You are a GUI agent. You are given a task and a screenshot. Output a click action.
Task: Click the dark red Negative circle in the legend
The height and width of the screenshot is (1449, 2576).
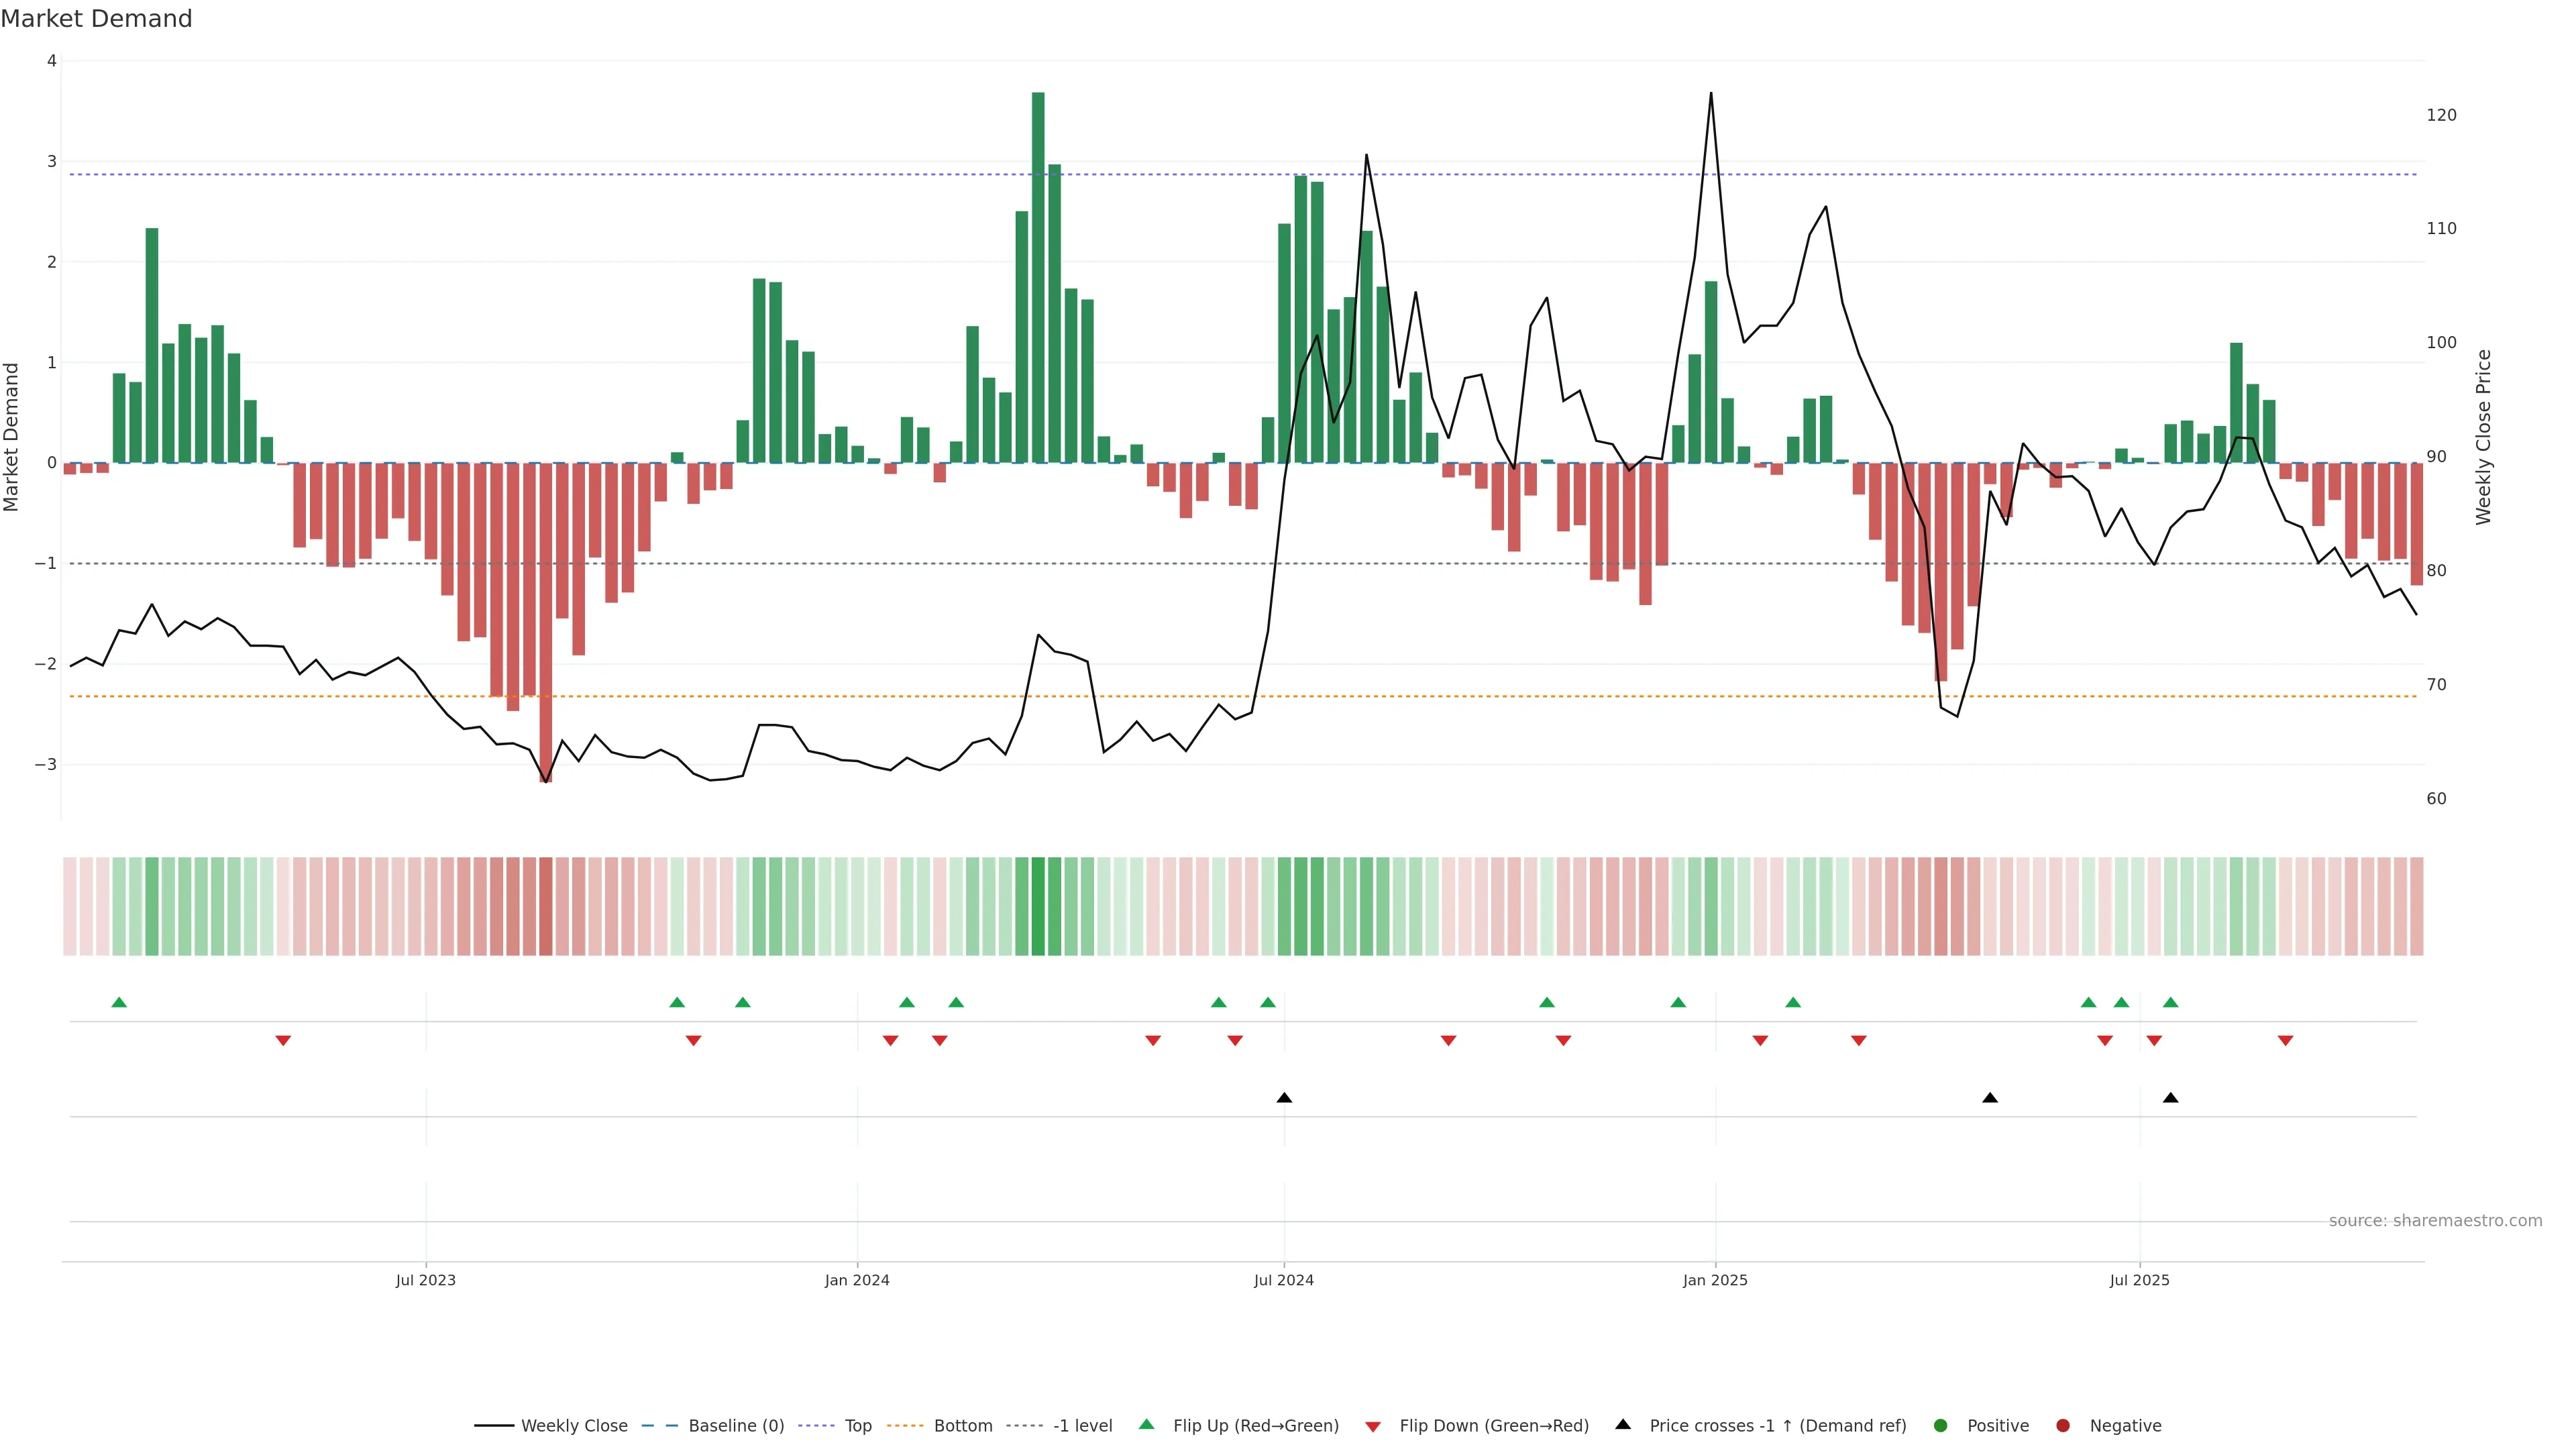[2063, 1425]
